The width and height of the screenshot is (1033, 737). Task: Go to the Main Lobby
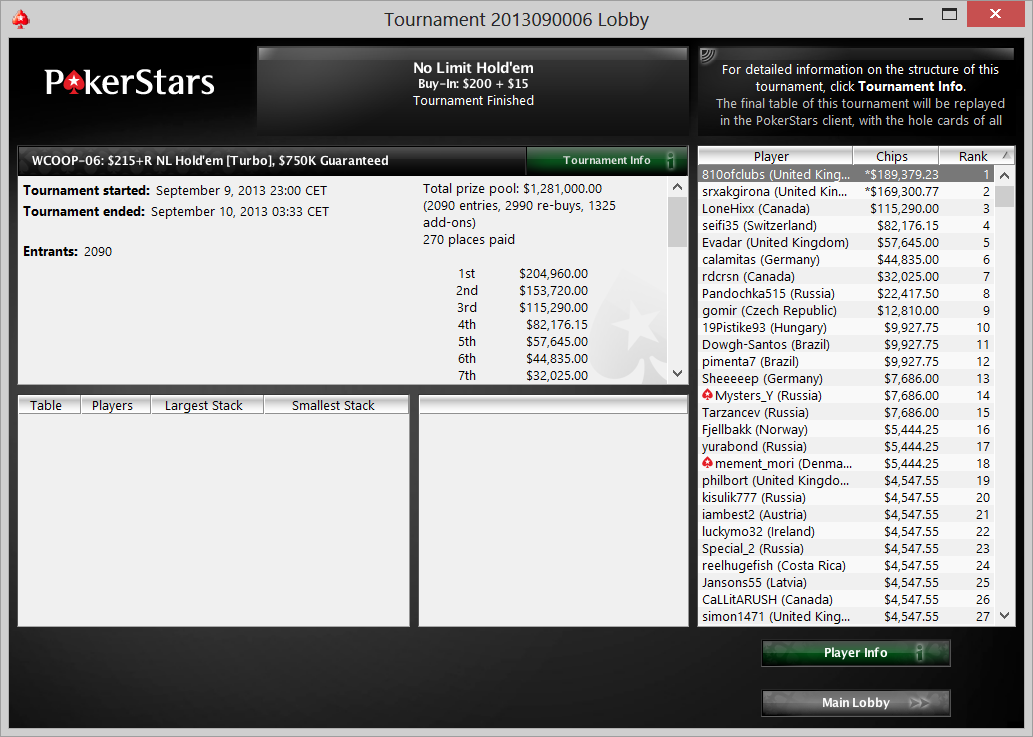(856, 703)
